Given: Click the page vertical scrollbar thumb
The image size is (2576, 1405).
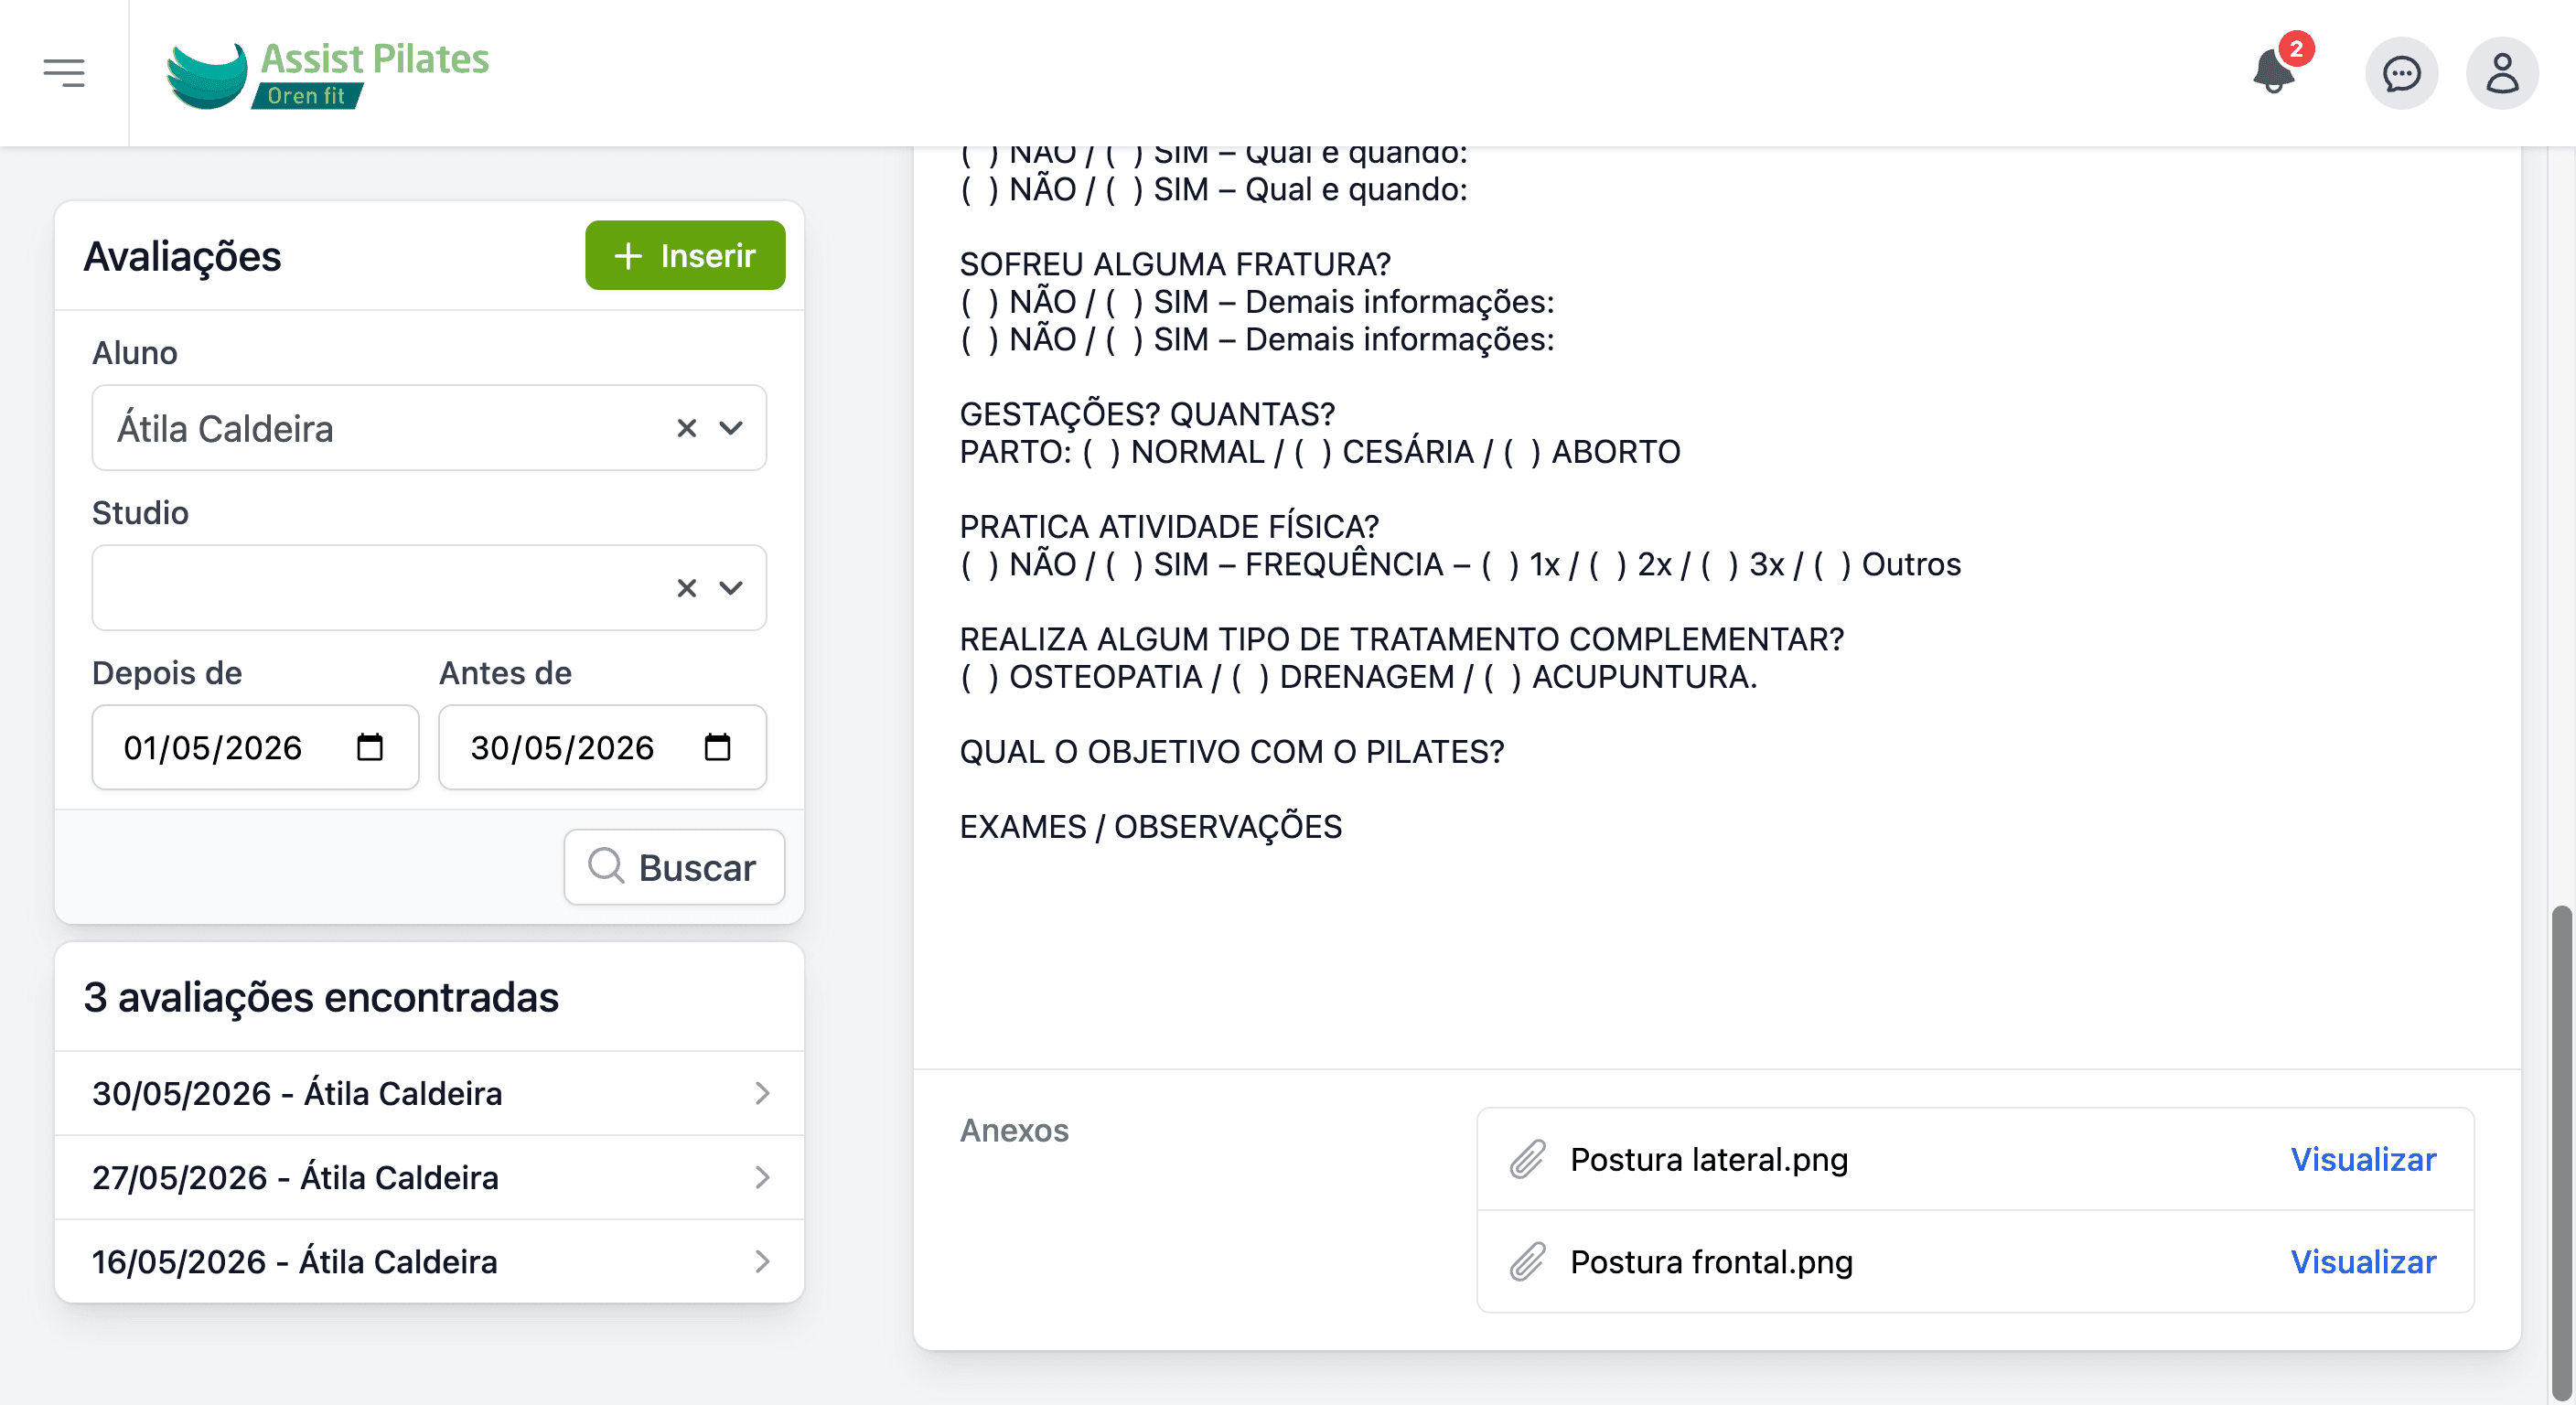Looking at the screenshot, I should pyautogui.click(x=2564, y=1152).
